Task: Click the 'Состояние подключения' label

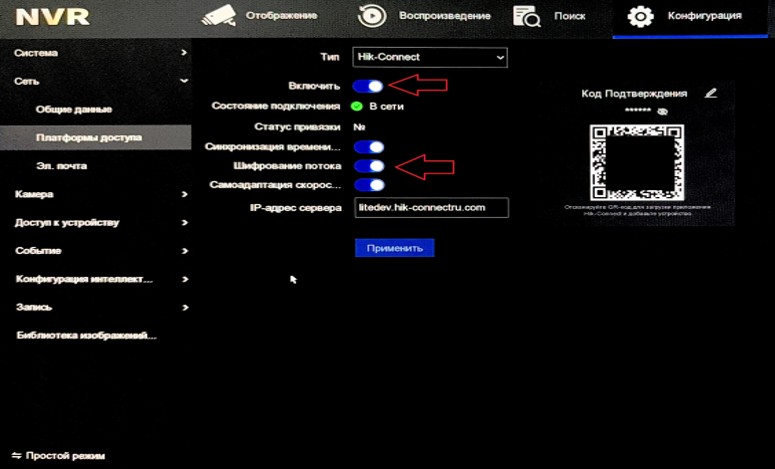Action: [276, 106]
